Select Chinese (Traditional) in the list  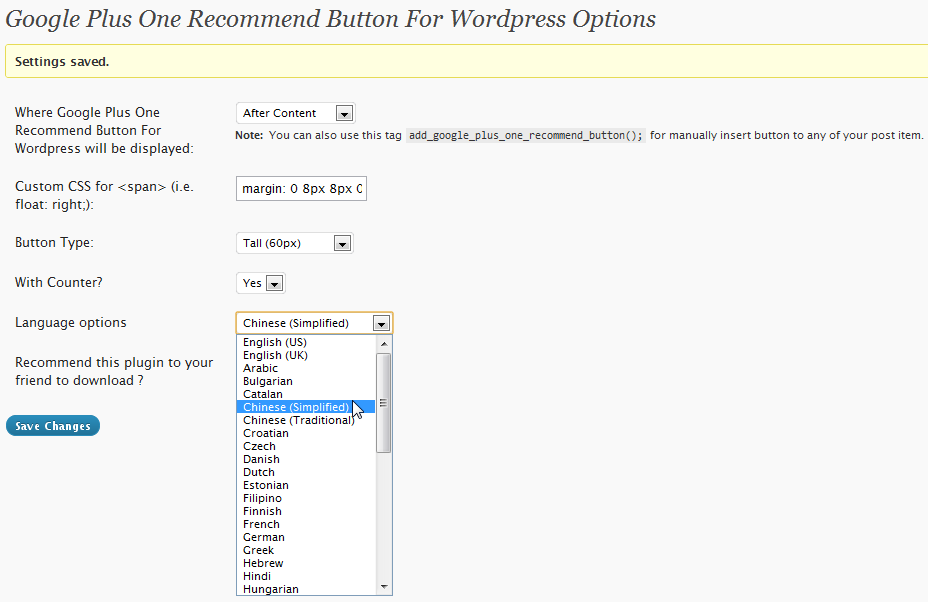click(305, 420)
